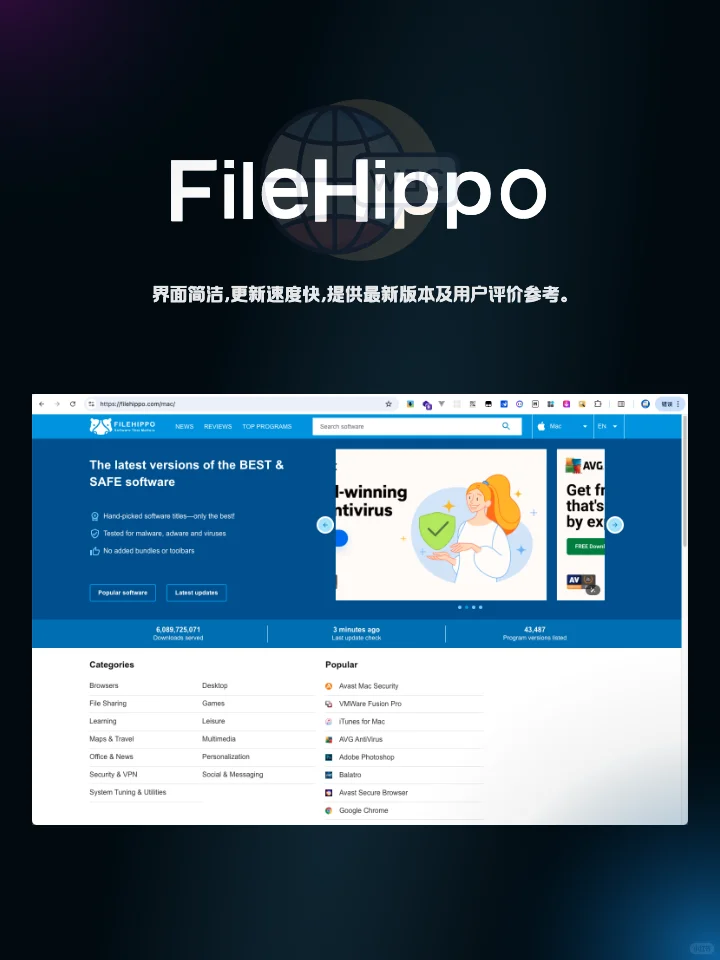Open the Personalization category
This screenshot has width=720, height=960.
click(226, 757)
